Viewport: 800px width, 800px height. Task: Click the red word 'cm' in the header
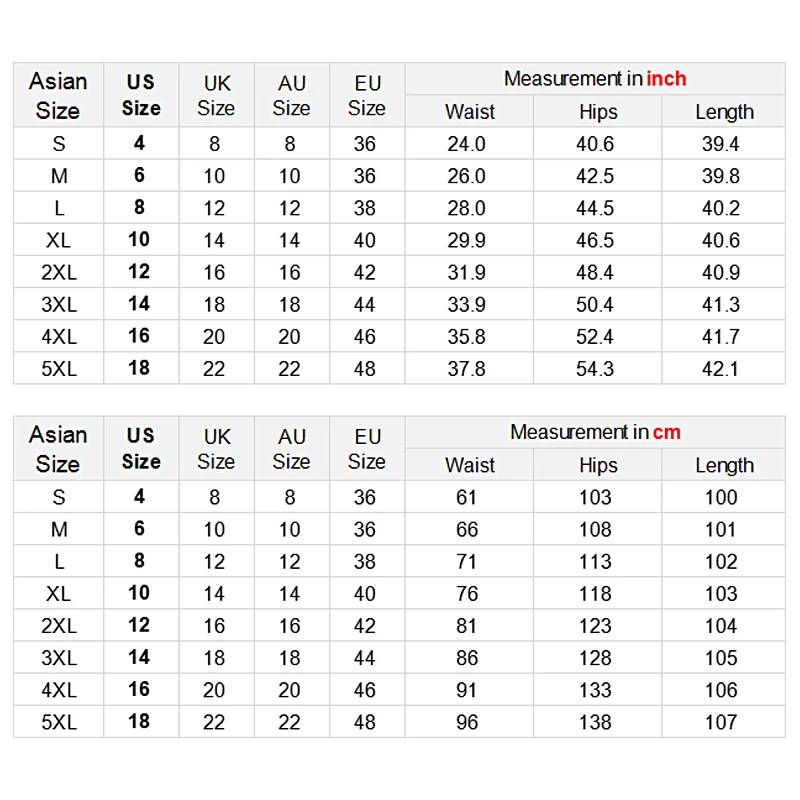666,432
